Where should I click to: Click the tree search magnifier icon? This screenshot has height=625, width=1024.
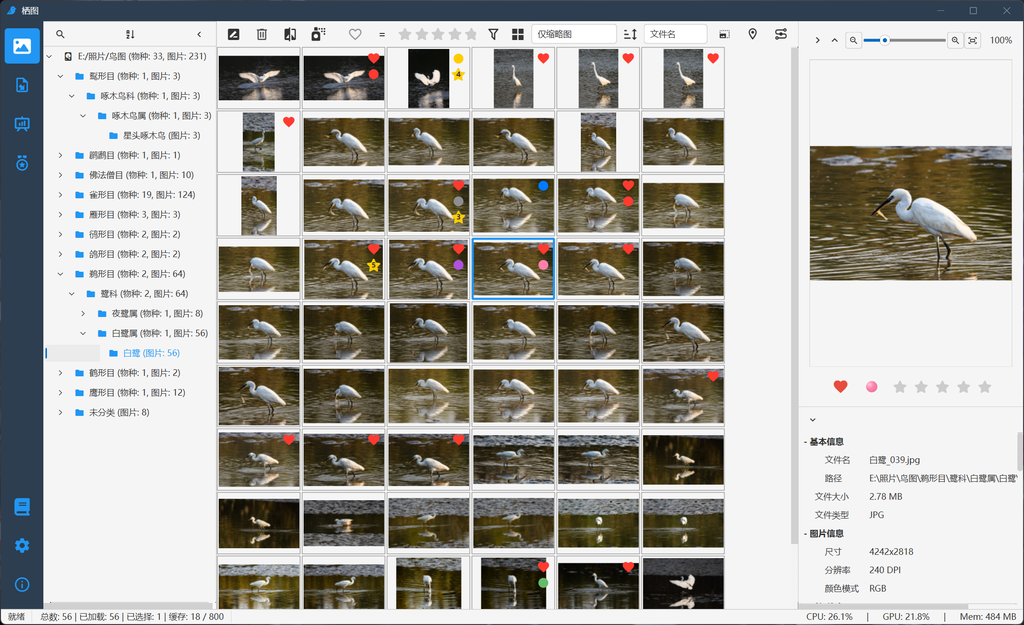pyautogui.click(x=60, y=34)
